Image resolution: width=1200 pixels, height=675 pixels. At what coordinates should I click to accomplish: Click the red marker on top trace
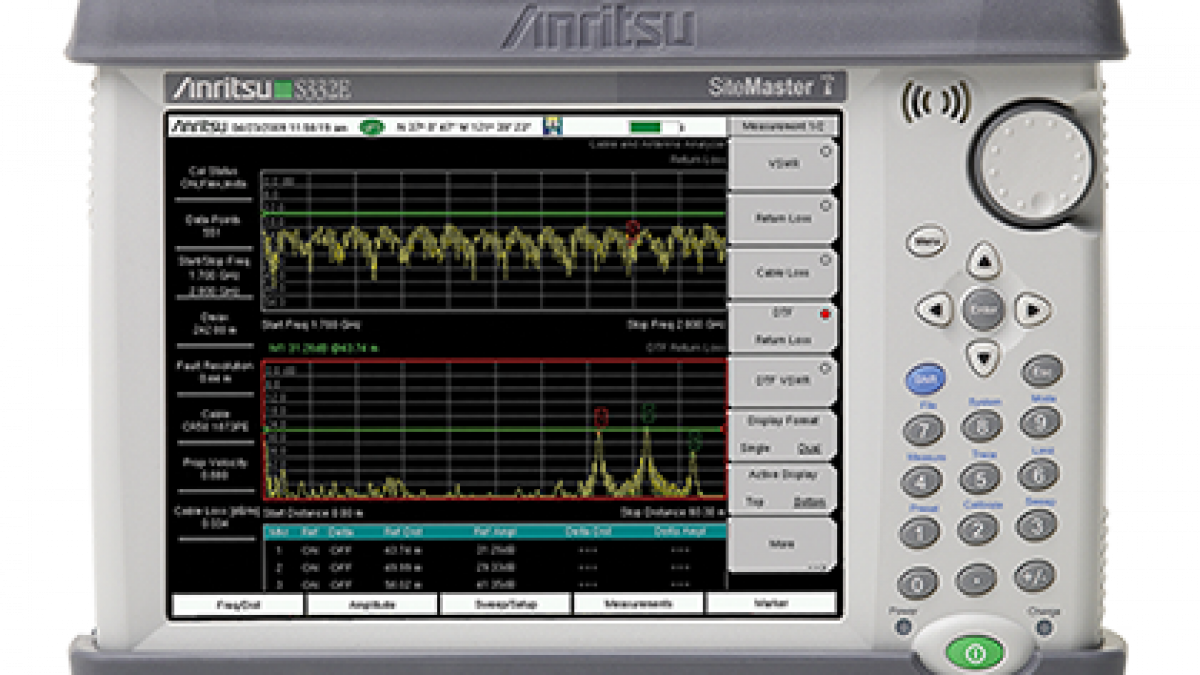point(632,229)
